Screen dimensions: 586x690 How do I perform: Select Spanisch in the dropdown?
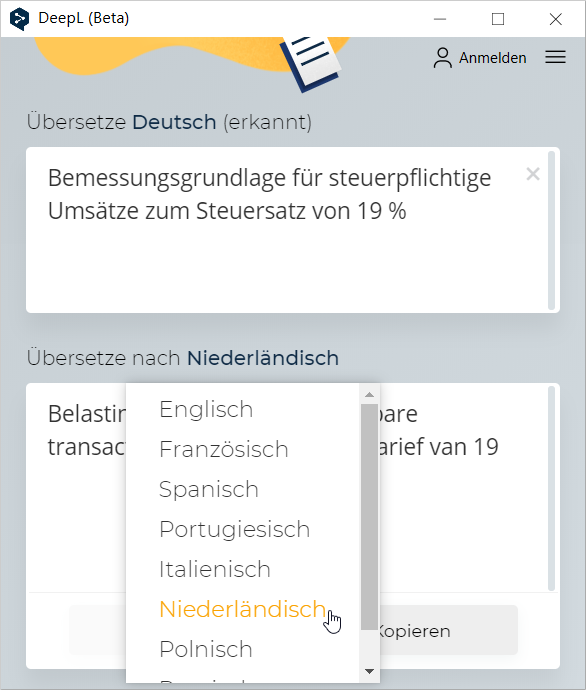209,489
